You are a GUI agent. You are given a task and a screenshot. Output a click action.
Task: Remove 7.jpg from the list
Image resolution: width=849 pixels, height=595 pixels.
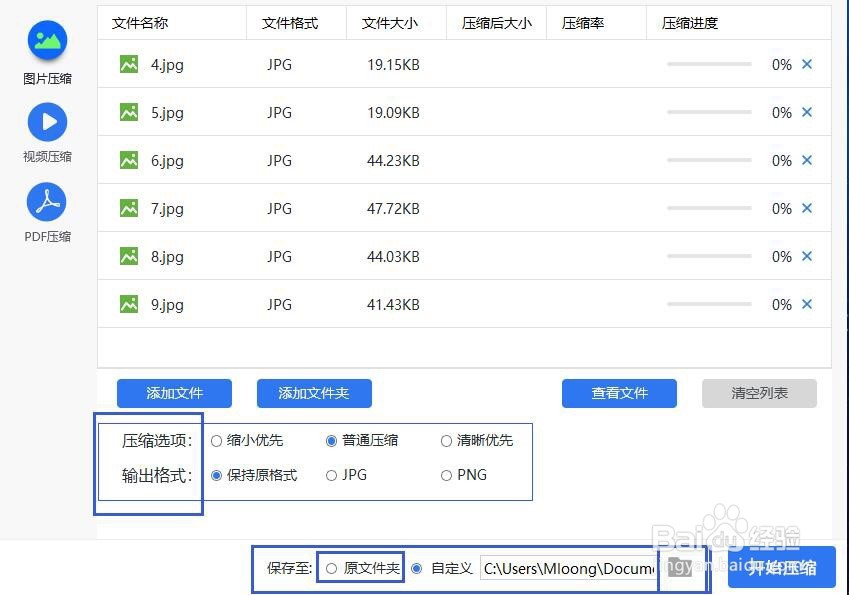pyautogui.click(x=807, y=208)
